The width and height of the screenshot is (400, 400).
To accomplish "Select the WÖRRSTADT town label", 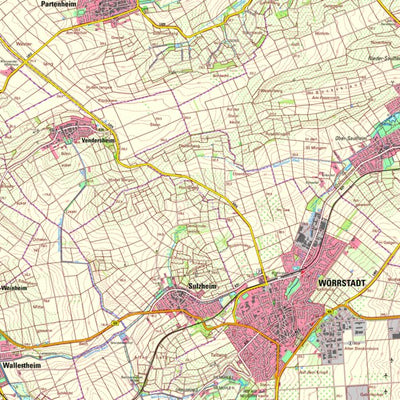I will [x=342, y=283].
